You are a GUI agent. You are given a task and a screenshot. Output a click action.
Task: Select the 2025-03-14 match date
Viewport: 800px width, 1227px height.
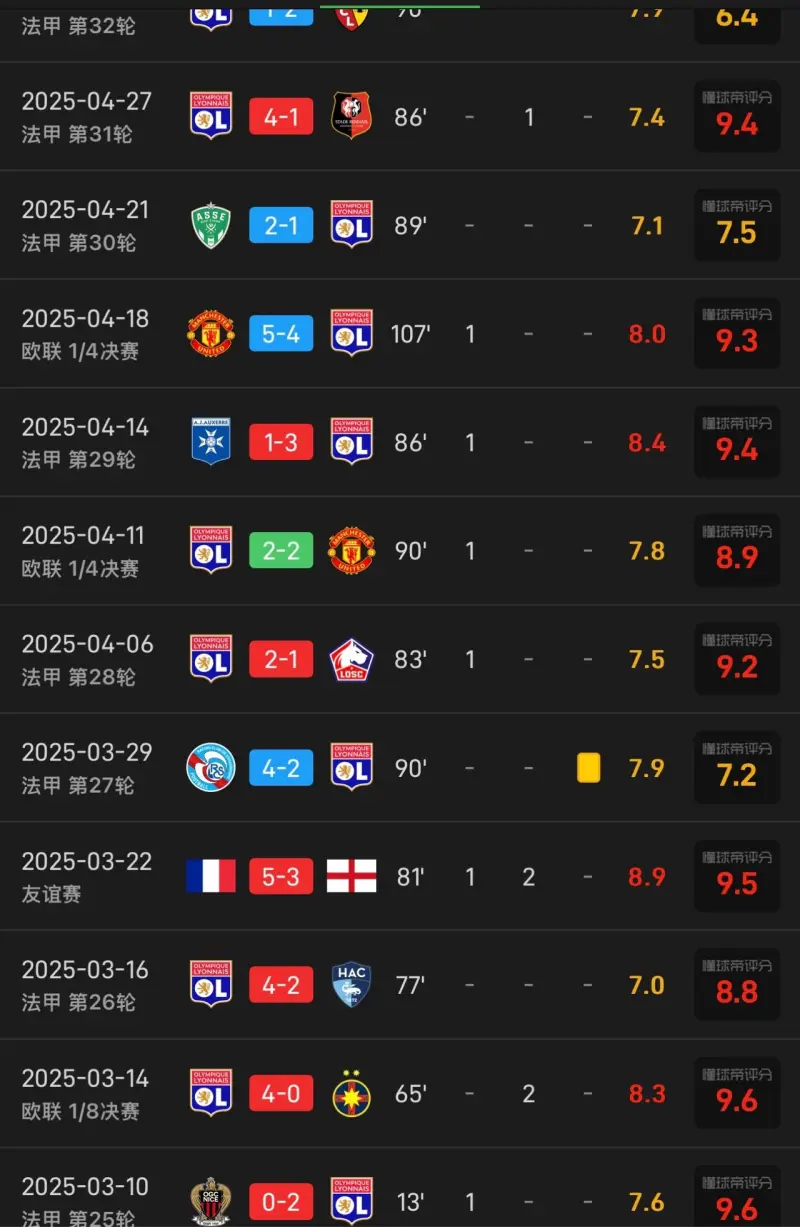tap(85, 1078)
